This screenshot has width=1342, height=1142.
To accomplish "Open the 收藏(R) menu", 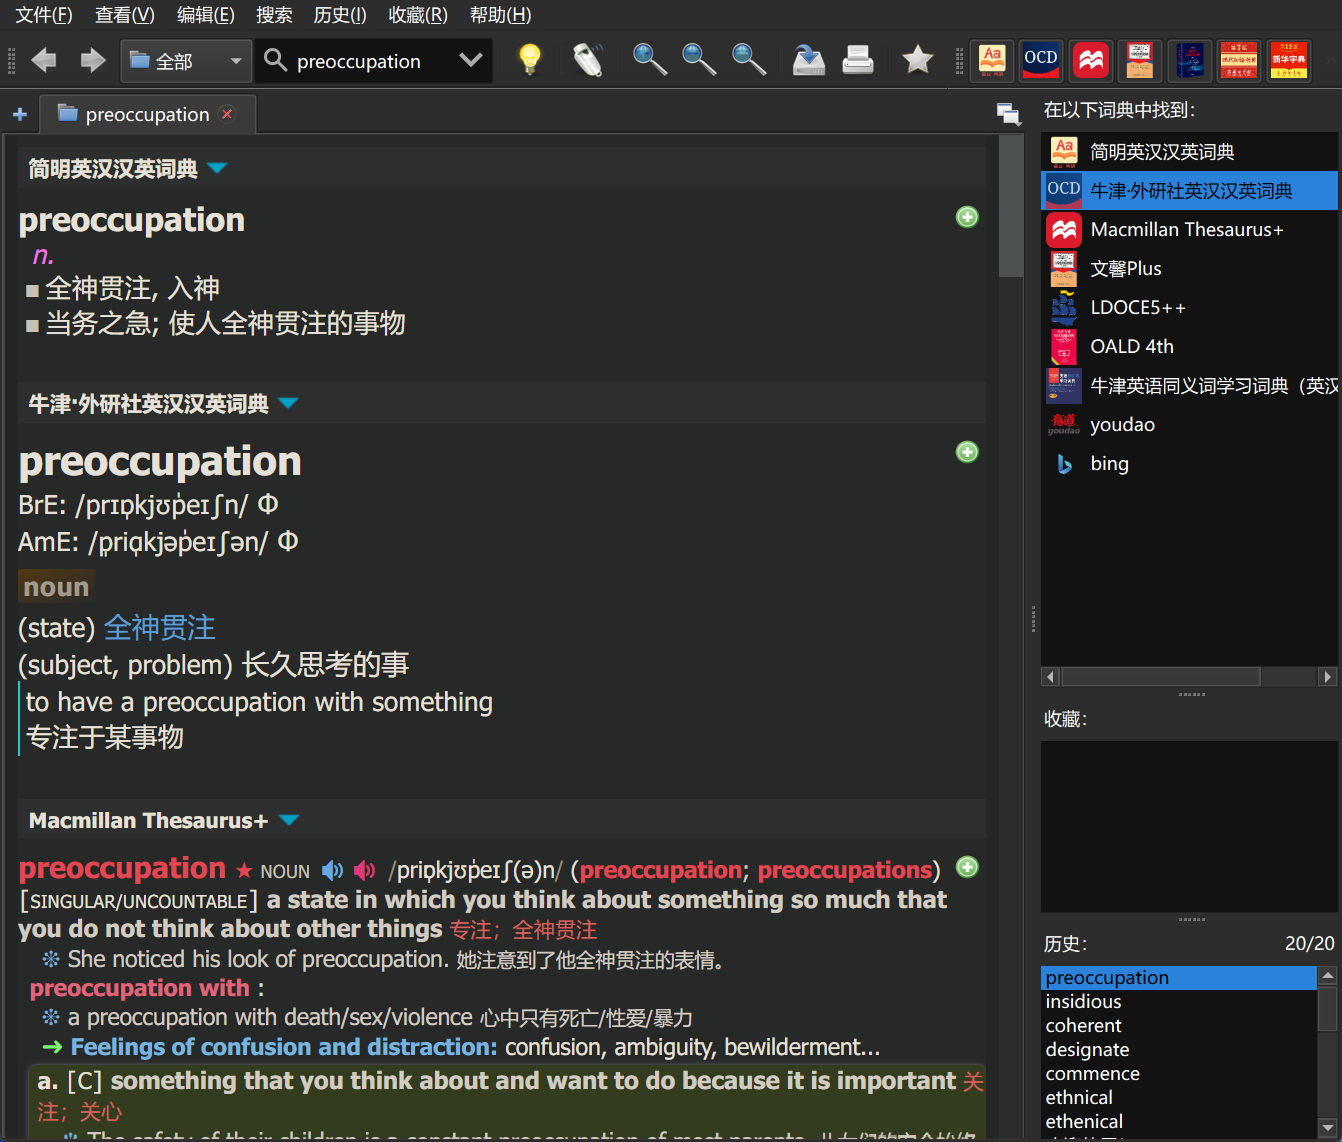I will click(418, 15).
